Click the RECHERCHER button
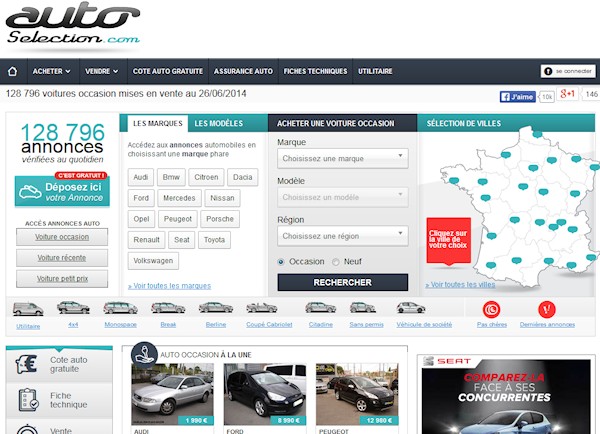This screenshot has width=600, height=434. 342,282
